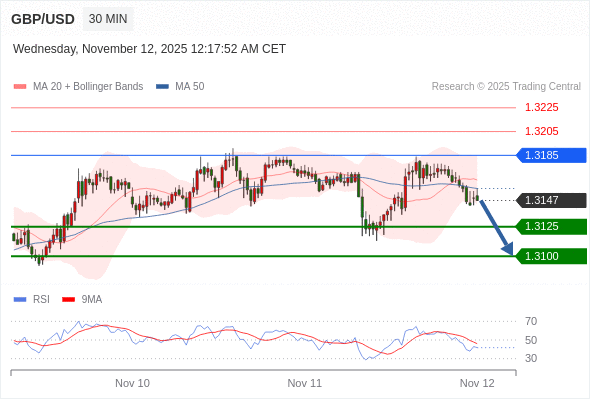Click the Nov 11 date axis label
Screen dimensions: 590x400
point(305,383)
